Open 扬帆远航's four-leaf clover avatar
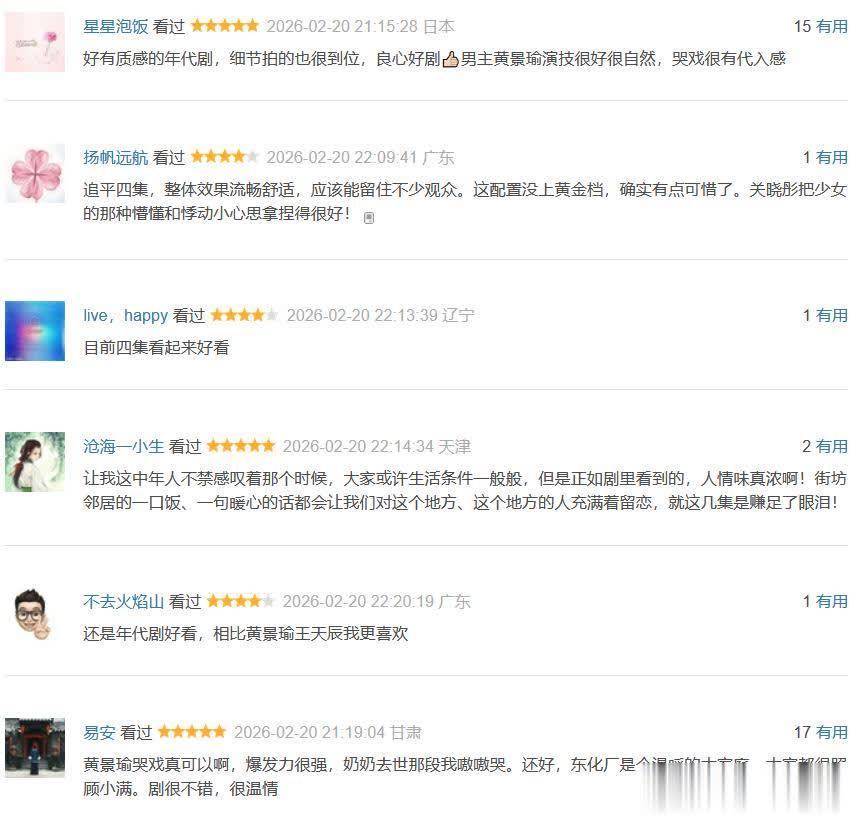This screenshot has width=867, height=817. coord(35,174)
